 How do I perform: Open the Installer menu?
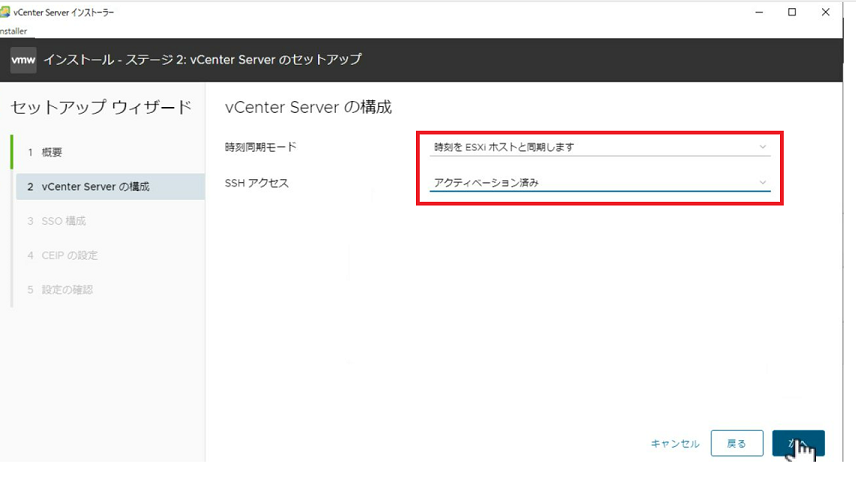[14, 31]
